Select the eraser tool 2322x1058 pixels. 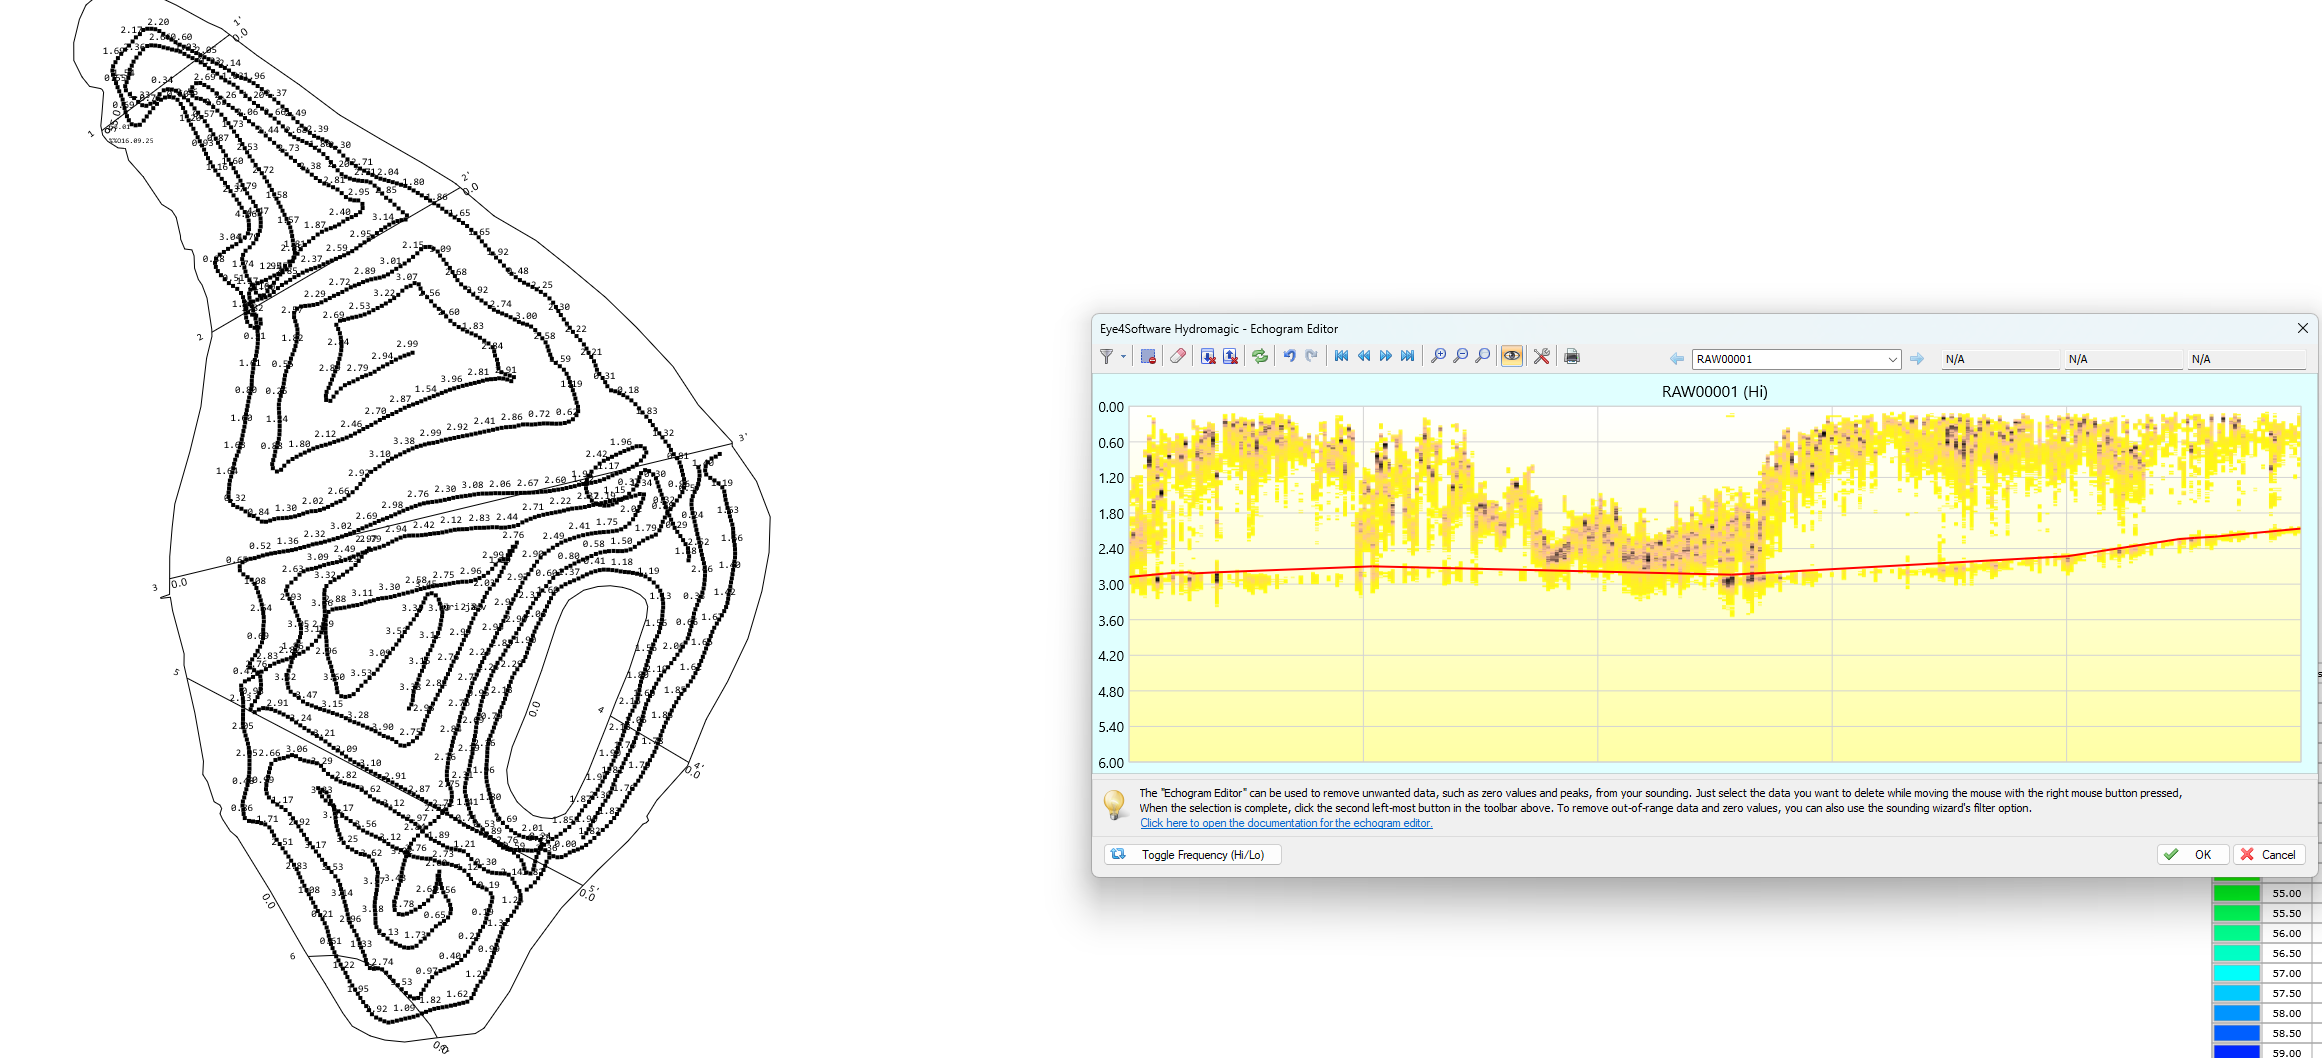[x=1178, y=357]
